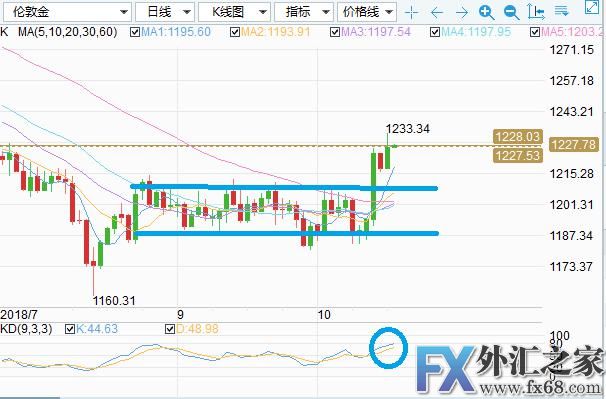Click the 1160.31 low price label
The height and width of the screenshot is (399, 606).
[x=114, y=300]
